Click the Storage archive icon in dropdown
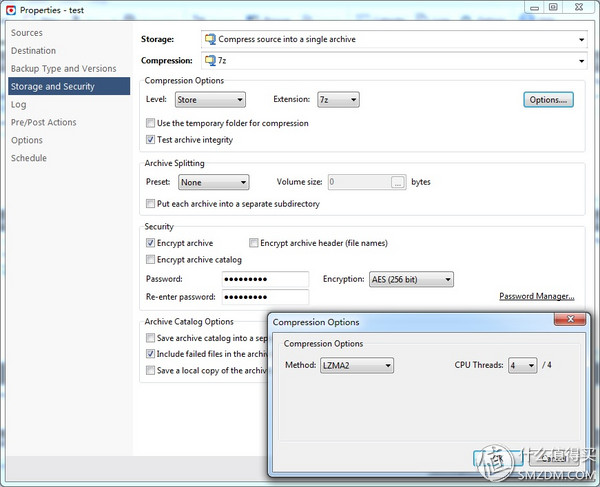The height and width of the screenshot is (487, 600). click(x=210, y=39)
